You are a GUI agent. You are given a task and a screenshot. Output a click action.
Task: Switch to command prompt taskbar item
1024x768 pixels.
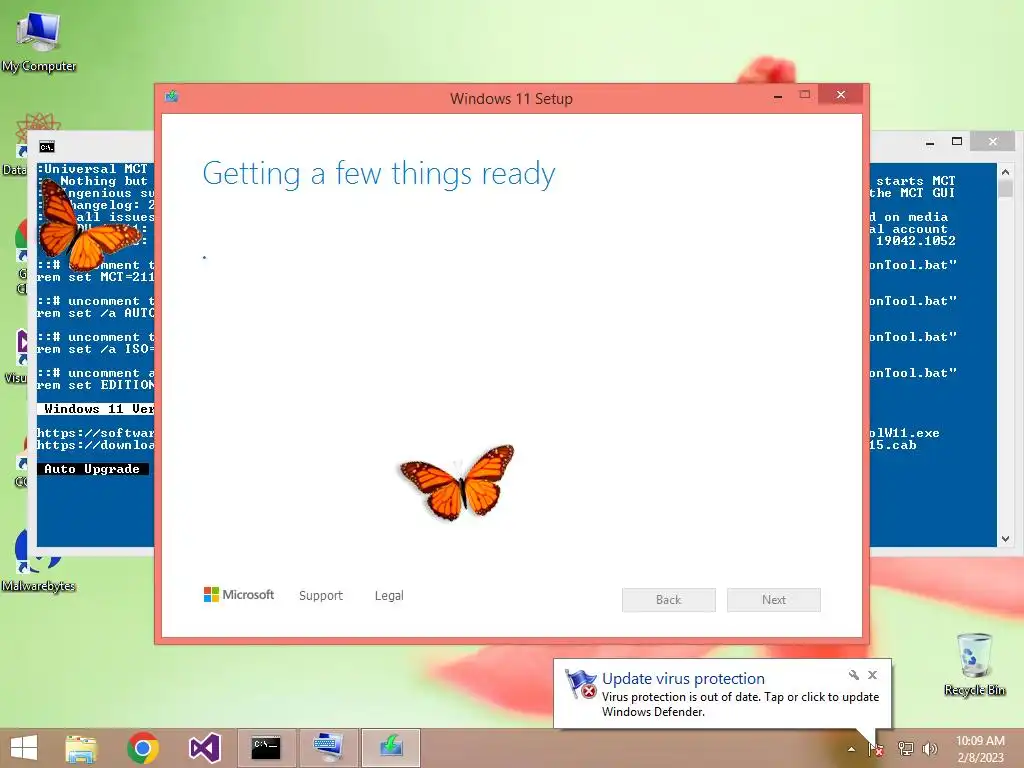266,748
